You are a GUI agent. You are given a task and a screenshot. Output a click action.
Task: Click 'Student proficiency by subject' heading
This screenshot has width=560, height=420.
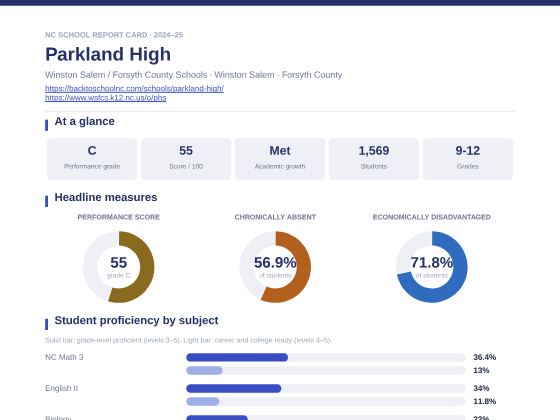click(136, 320)
